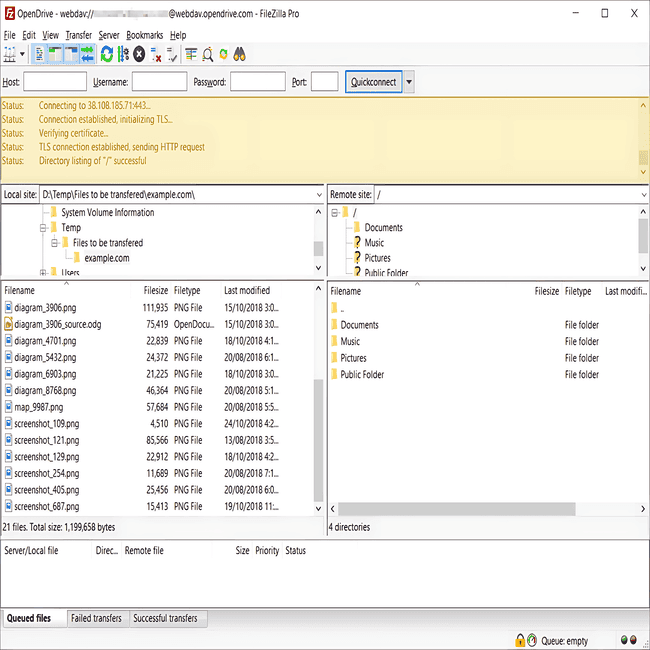Screen dimensions: 650x650
Task: Reconnect to the last server
Action: point(172,54)
